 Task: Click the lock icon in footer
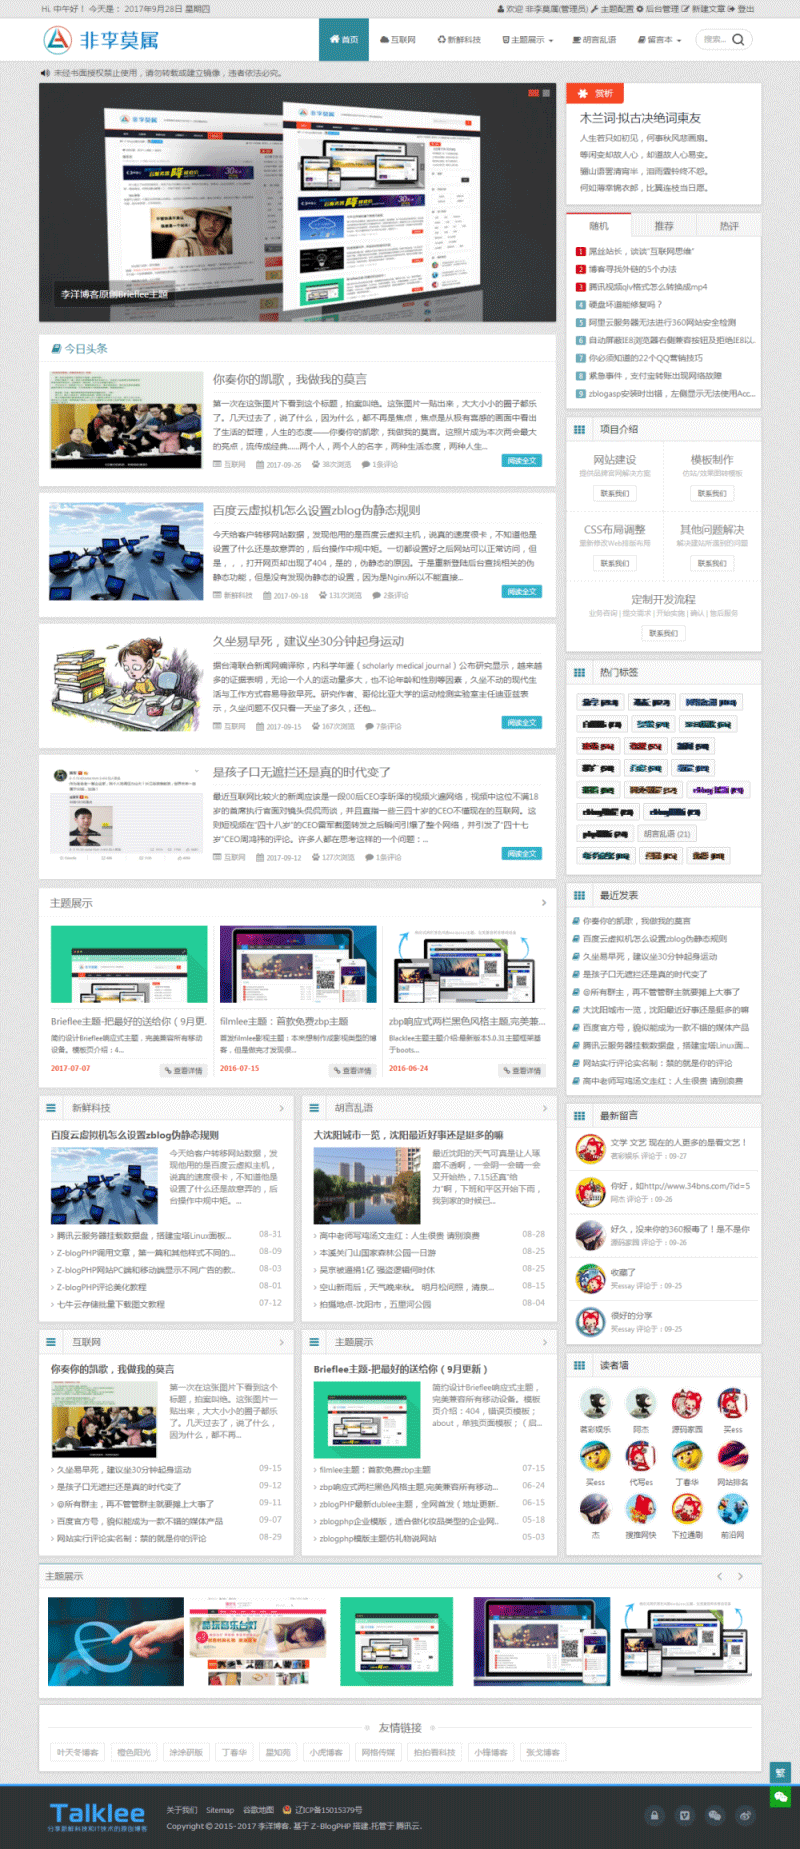[x=654, y=1815]
